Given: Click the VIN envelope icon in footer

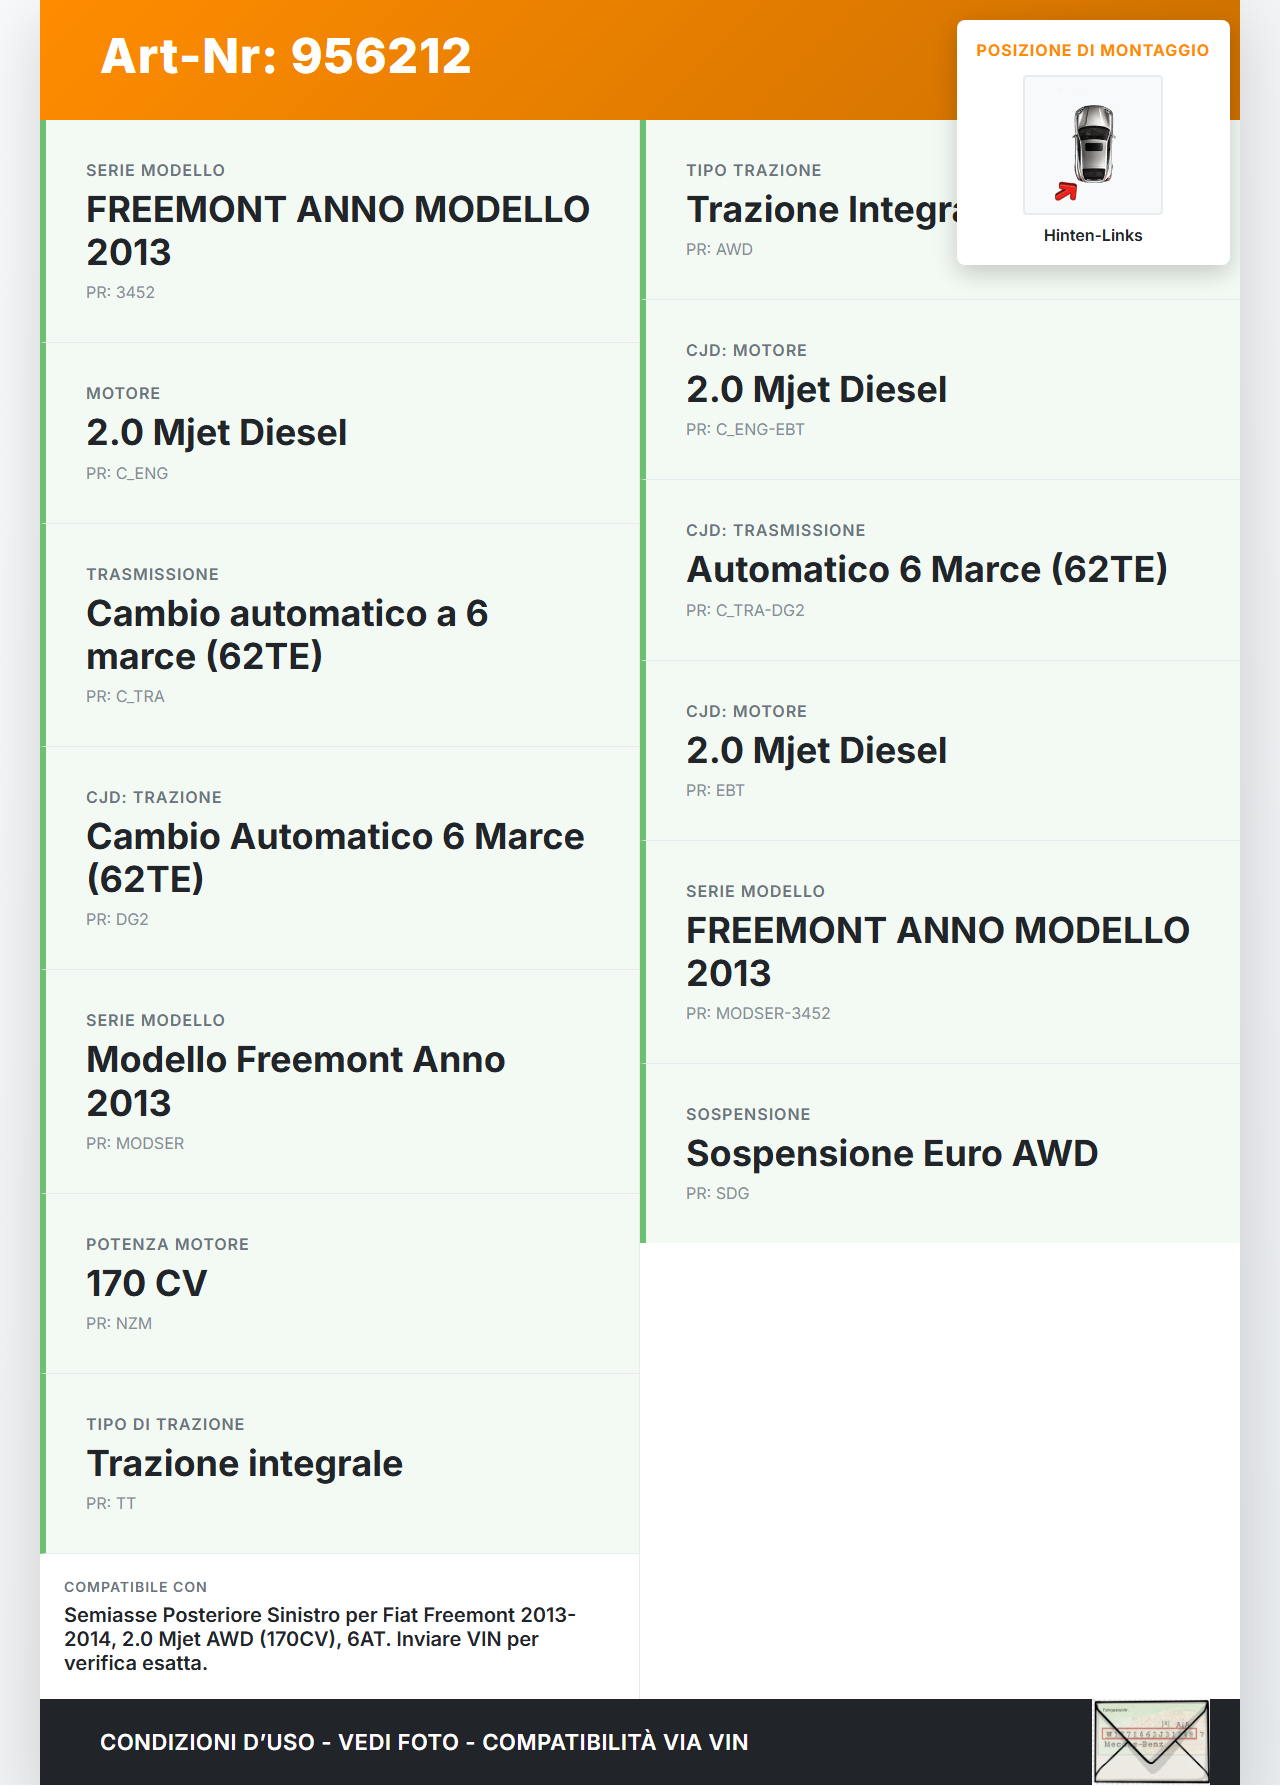Looking at the screenshot, I should (x=1151, y=1741).
